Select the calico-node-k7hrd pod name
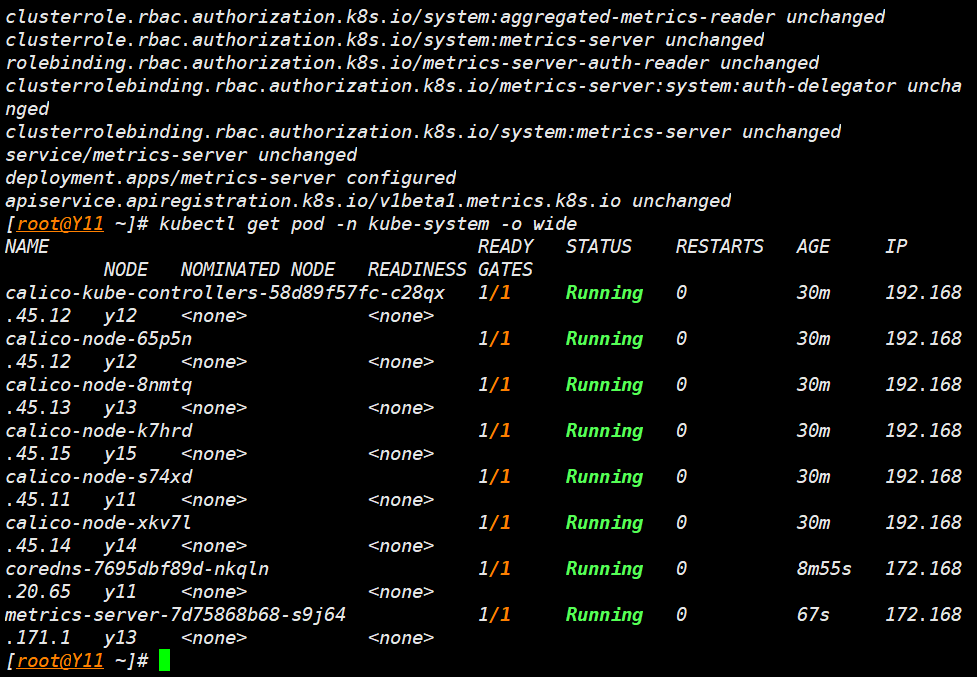The image size is (977, 677). click(99, 431)
